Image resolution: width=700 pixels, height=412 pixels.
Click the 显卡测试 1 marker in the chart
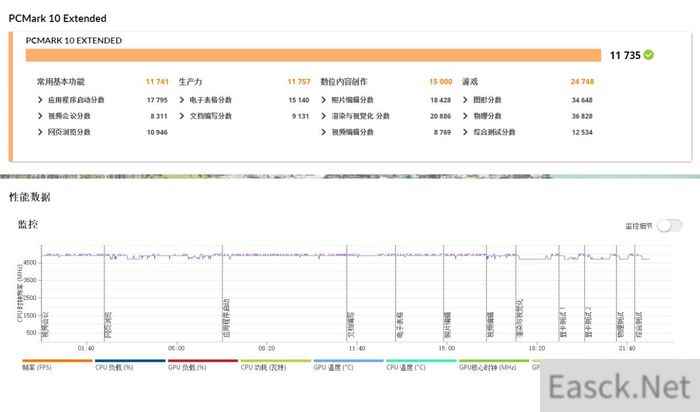pos(562,322)
